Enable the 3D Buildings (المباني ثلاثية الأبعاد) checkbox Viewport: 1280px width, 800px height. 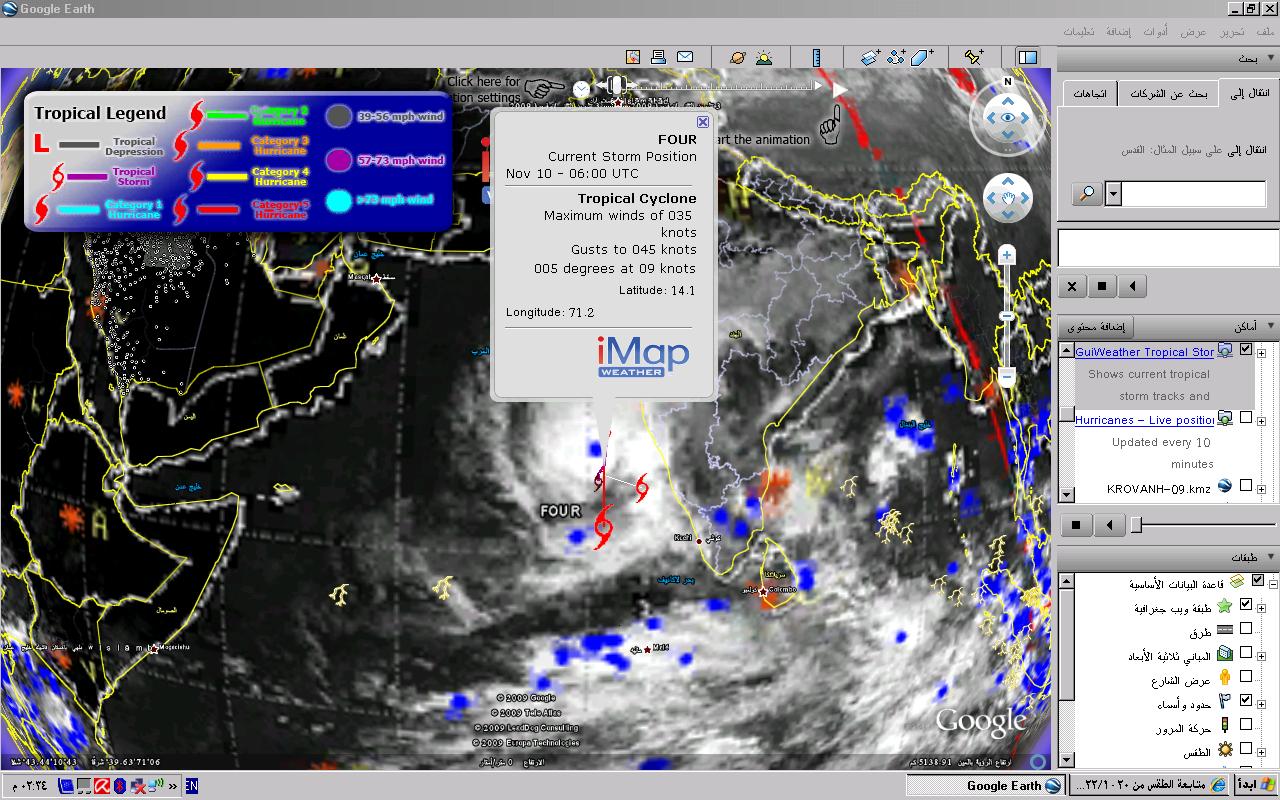coord(1246,653)
